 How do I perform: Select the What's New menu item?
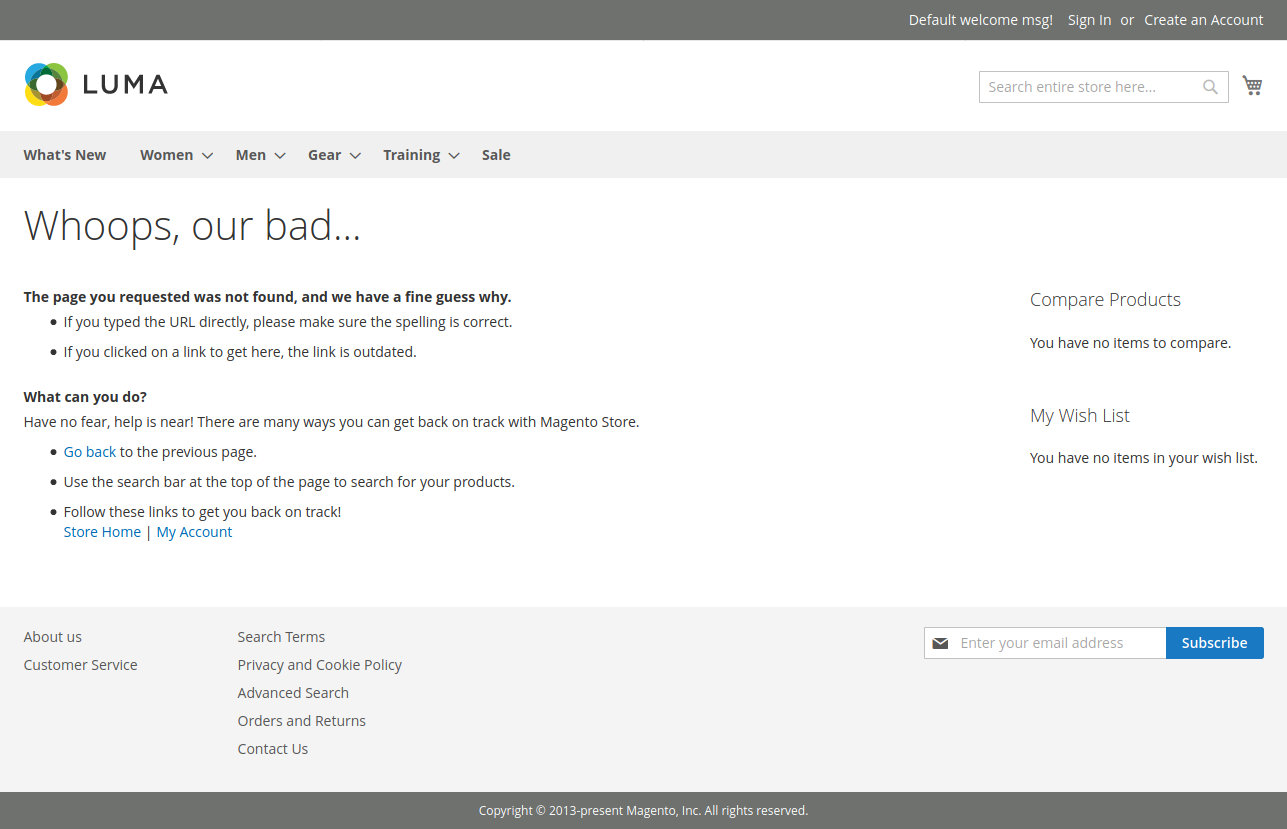pos(64,155)
